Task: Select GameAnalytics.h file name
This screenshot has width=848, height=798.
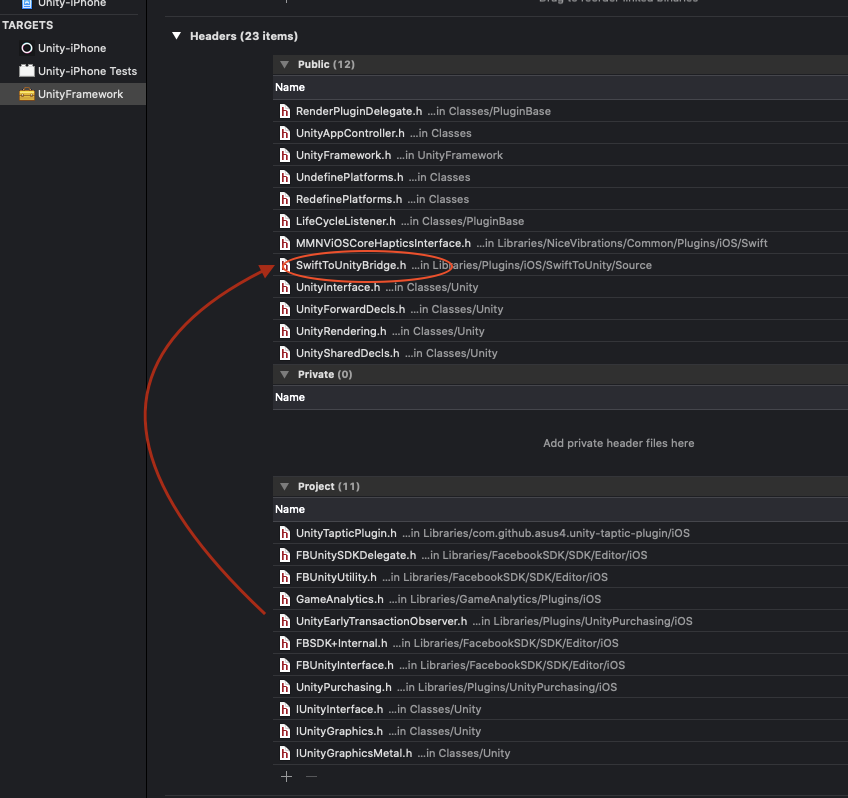Action: pos(340,599)
